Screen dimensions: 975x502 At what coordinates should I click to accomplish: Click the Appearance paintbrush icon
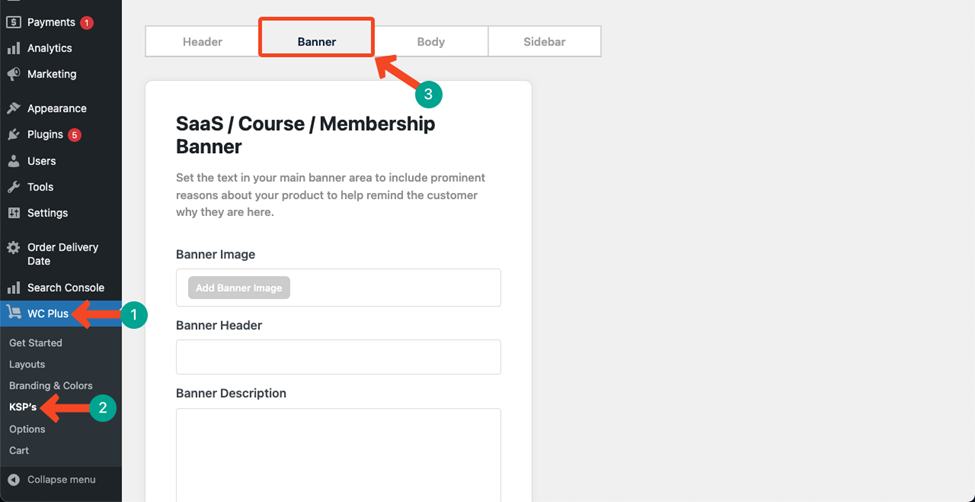[14, 108]
